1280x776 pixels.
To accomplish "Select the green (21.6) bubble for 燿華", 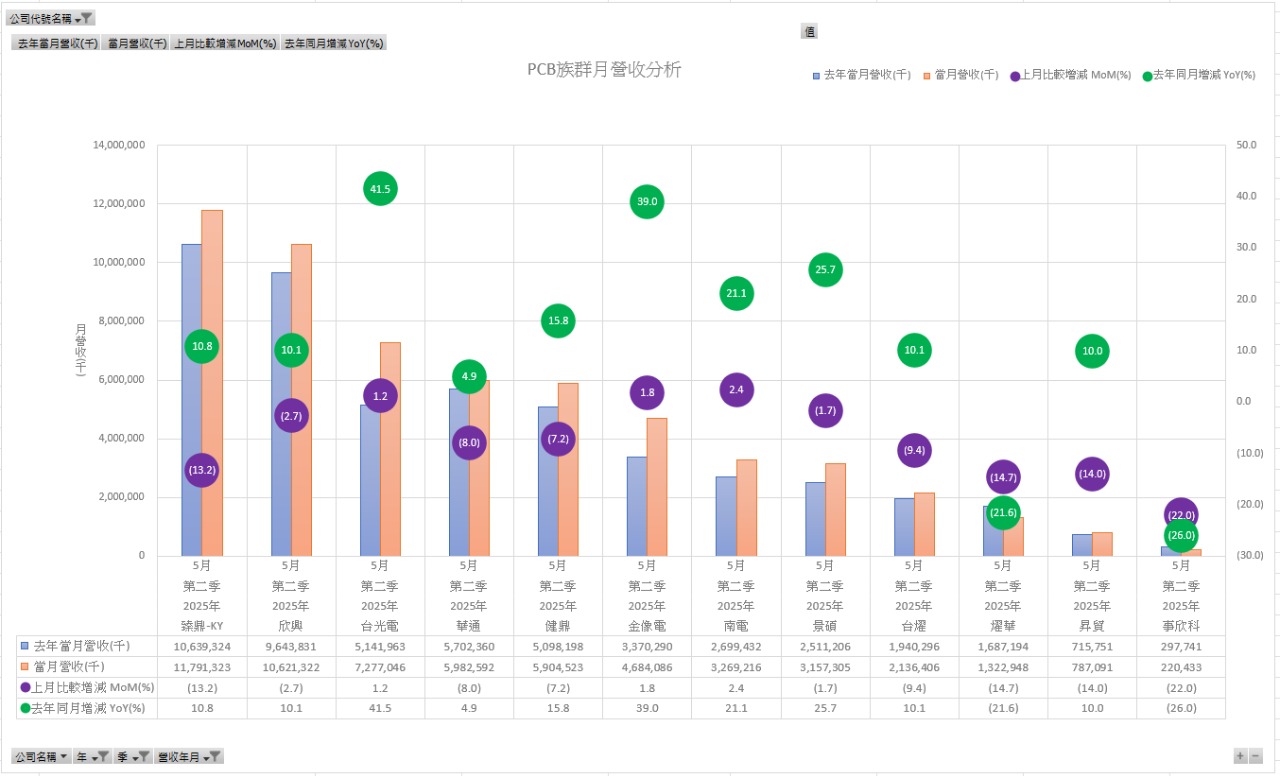I will (x=1003, y=513).
